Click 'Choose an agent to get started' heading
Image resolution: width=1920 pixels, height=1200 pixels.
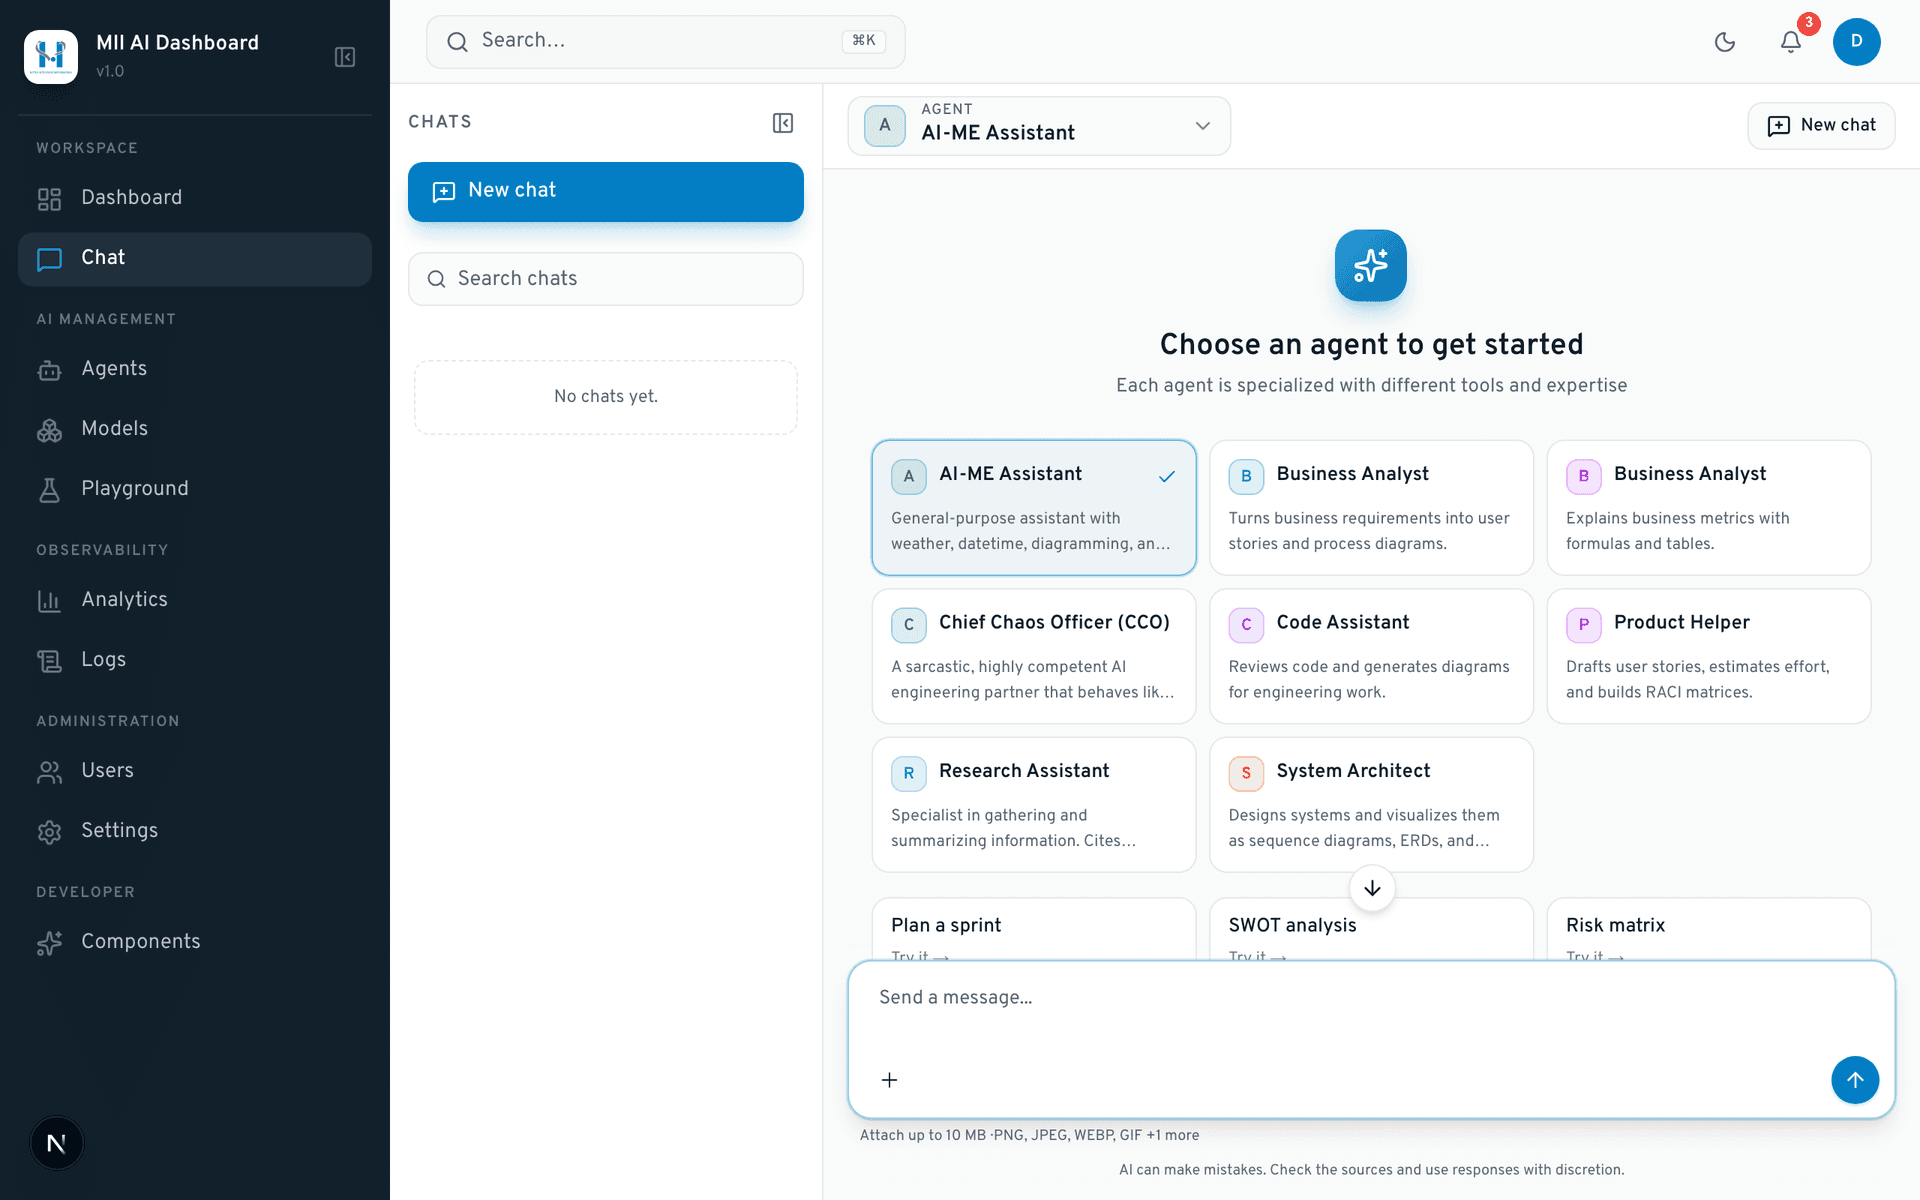pyautogui.click(x=1371, y=345)
